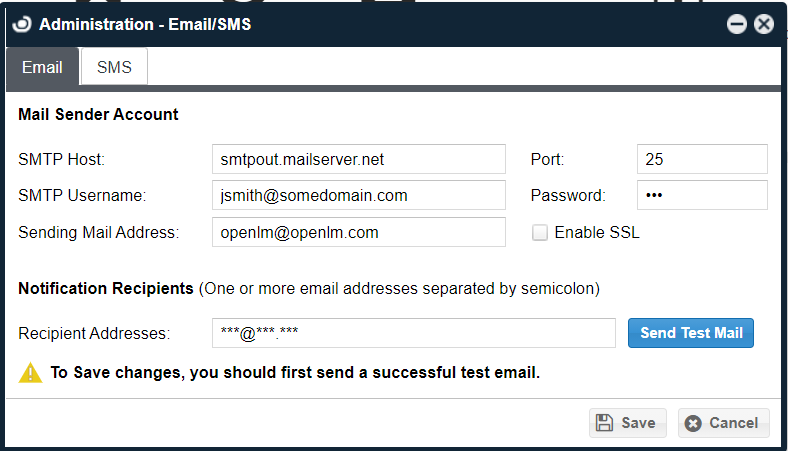This screenshot has width=788, height=451.
Task: Close the Email/SMS administration window
Action: coord(764,24)
